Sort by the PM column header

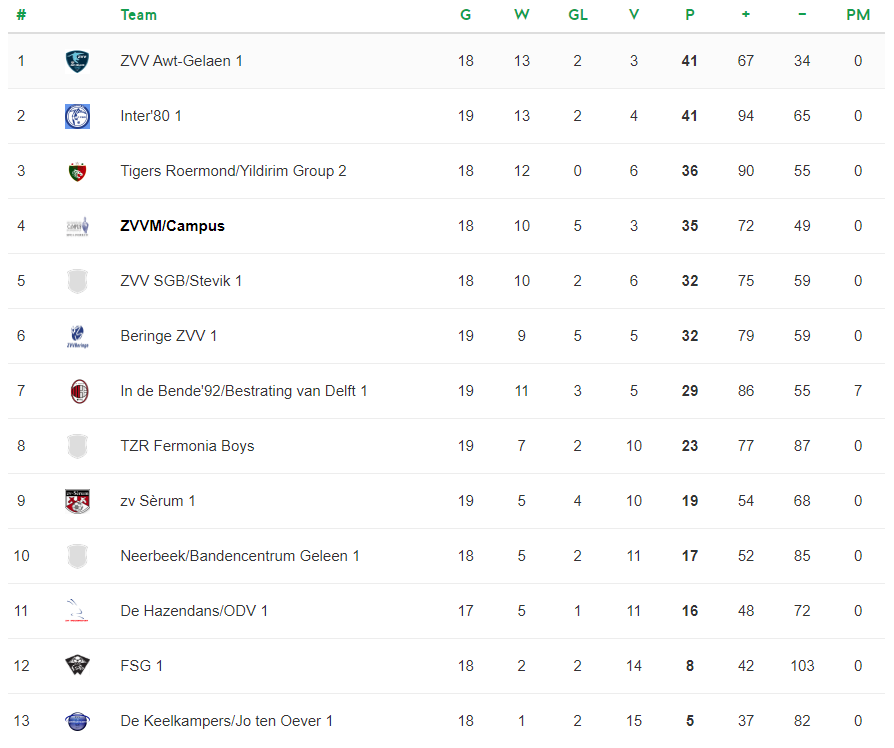coord(858,15)
